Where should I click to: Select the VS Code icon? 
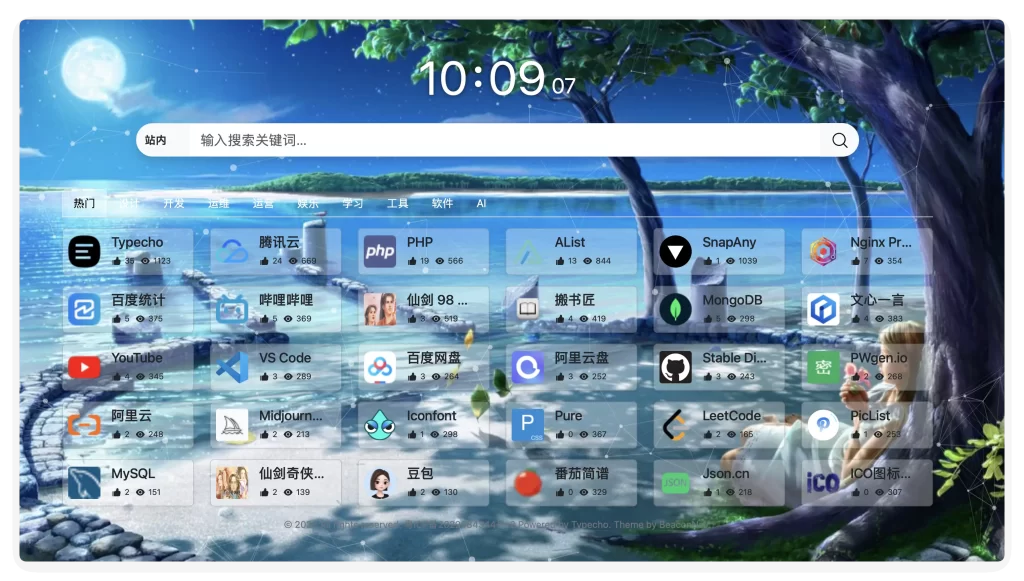pyautogui.click(x=231, y=367)
